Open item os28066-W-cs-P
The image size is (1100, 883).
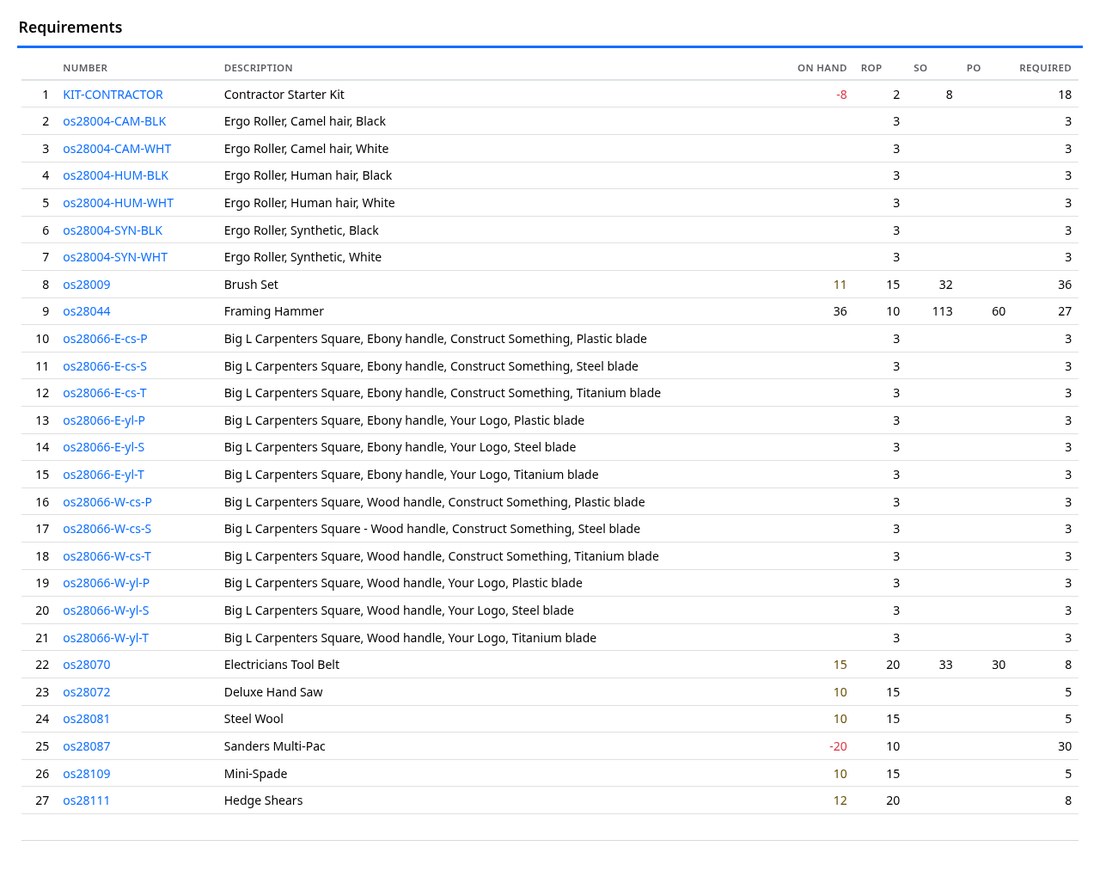tap(107, 502)
